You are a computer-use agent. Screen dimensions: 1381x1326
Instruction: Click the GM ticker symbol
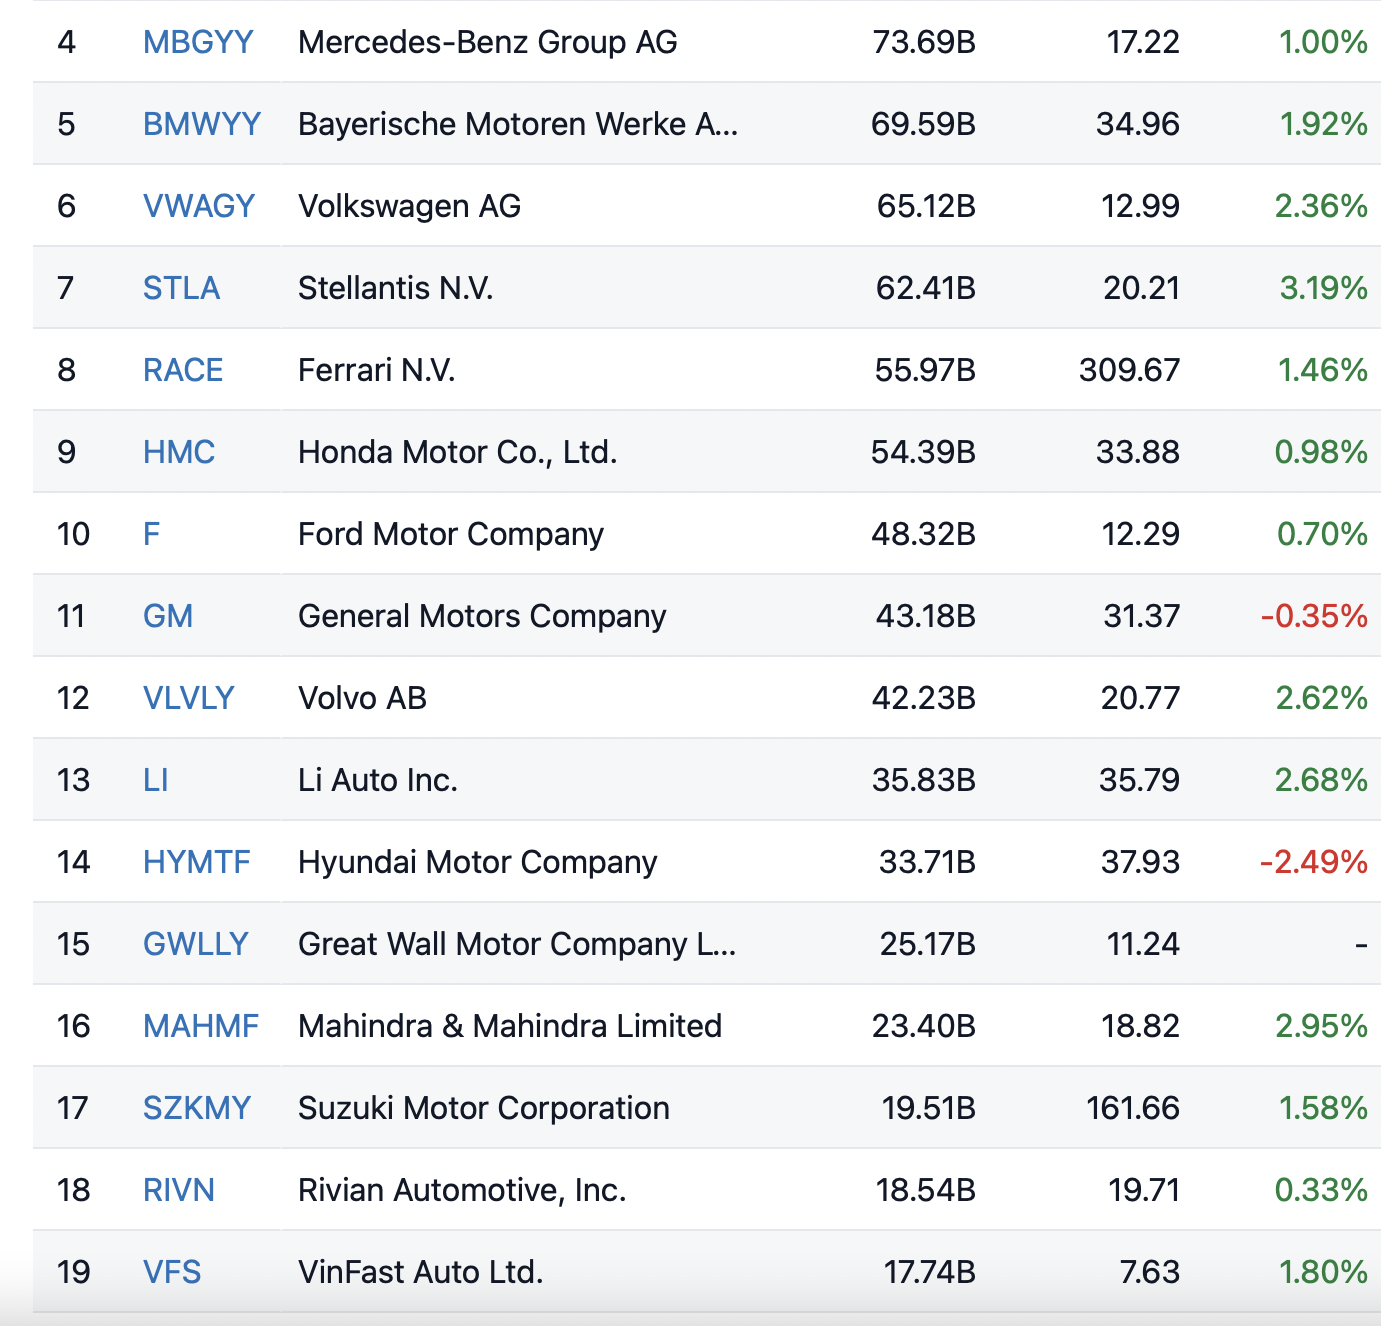tap(168, 616)
